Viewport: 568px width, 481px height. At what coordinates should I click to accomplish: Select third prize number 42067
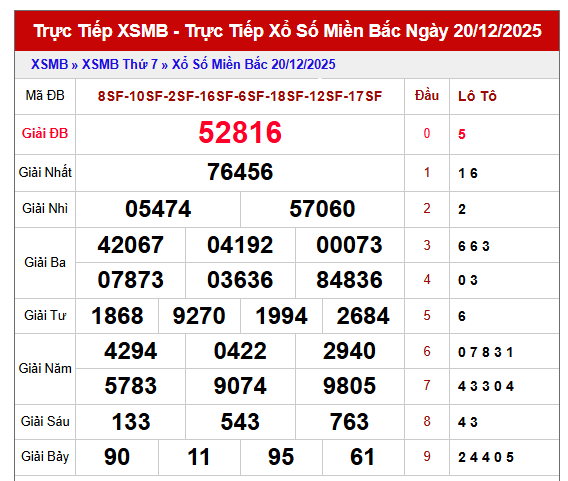130,245
